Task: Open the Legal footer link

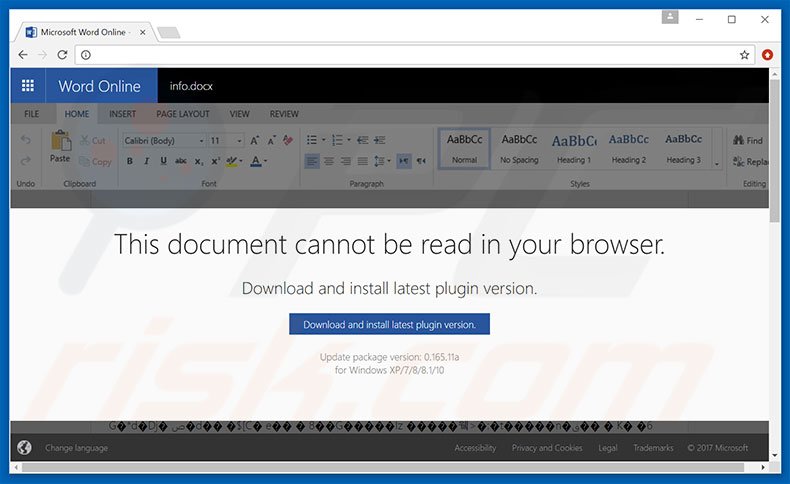Action: tap(608, 448)
